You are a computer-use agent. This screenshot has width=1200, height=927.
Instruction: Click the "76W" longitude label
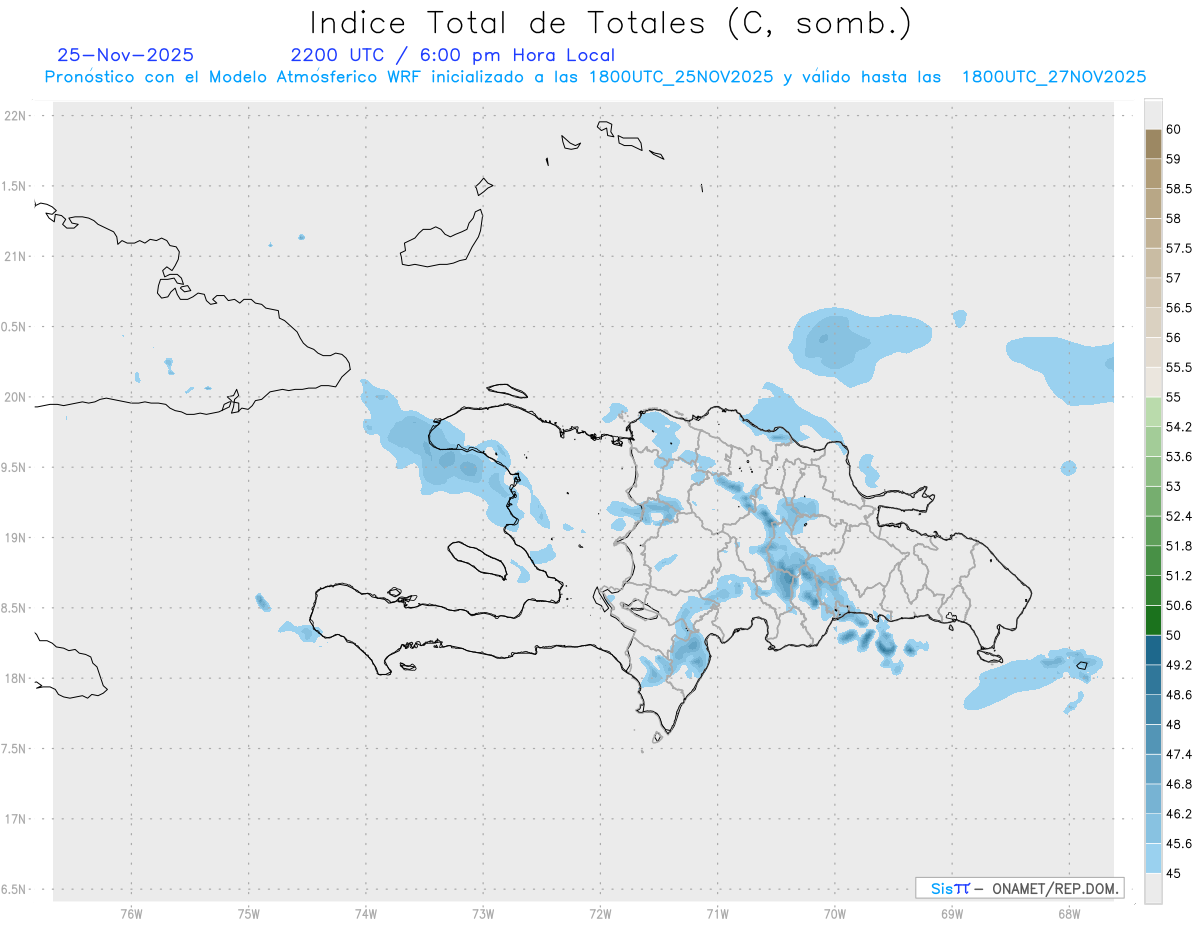131,914
